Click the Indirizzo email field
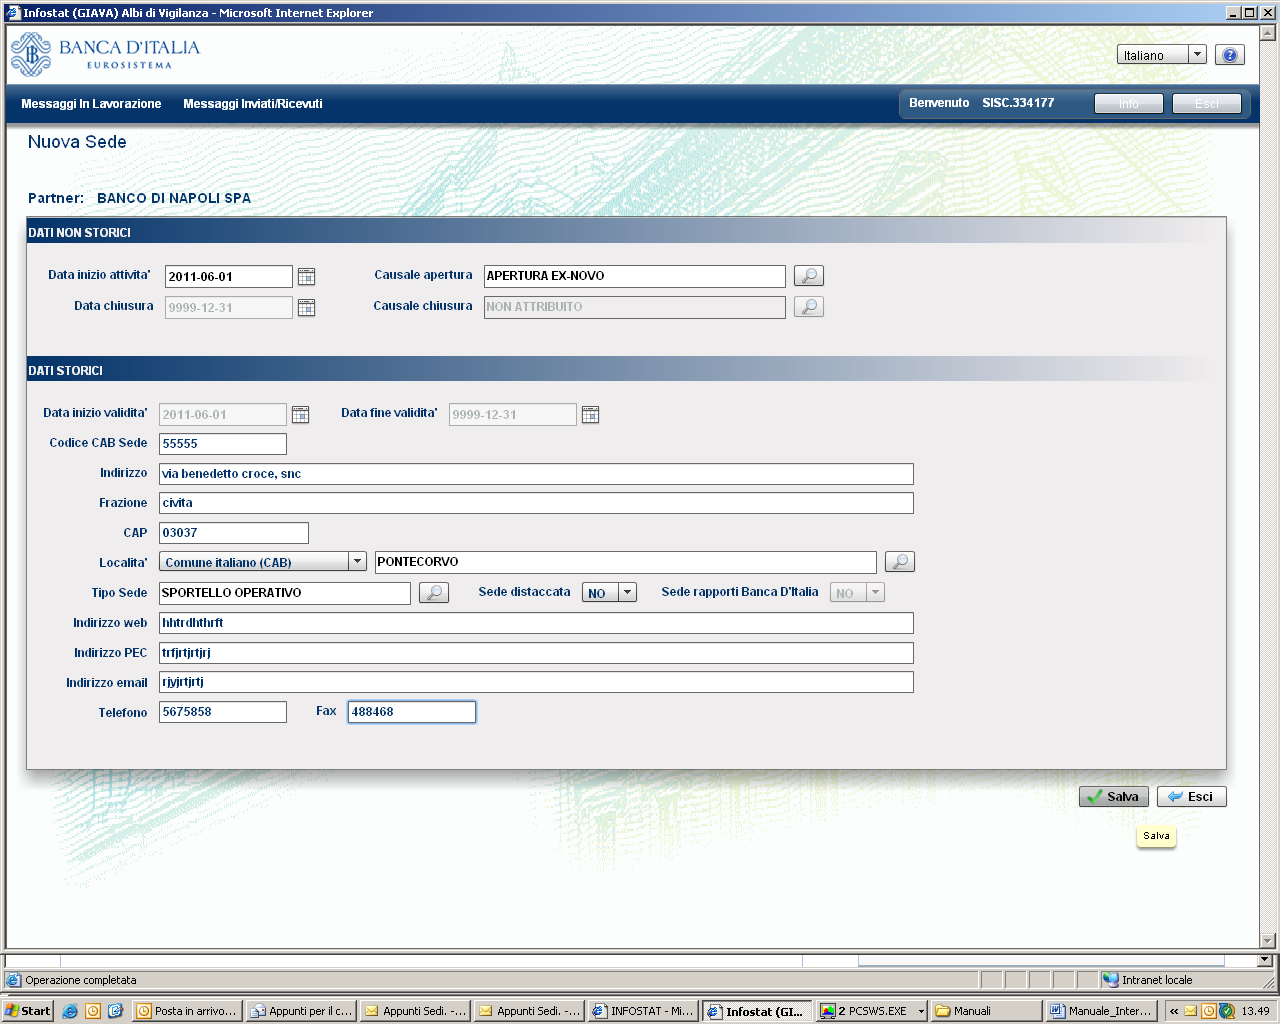1280x1024 pixels. (536, 682)
